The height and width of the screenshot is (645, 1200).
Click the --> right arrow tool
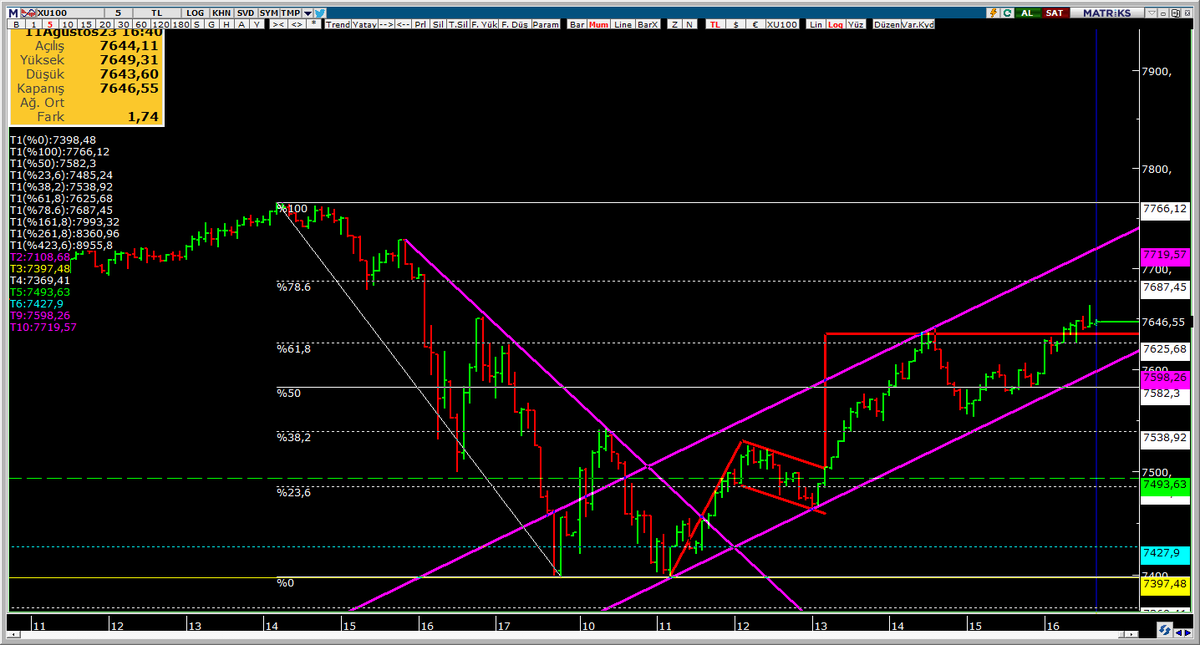(x=386, y=24)
